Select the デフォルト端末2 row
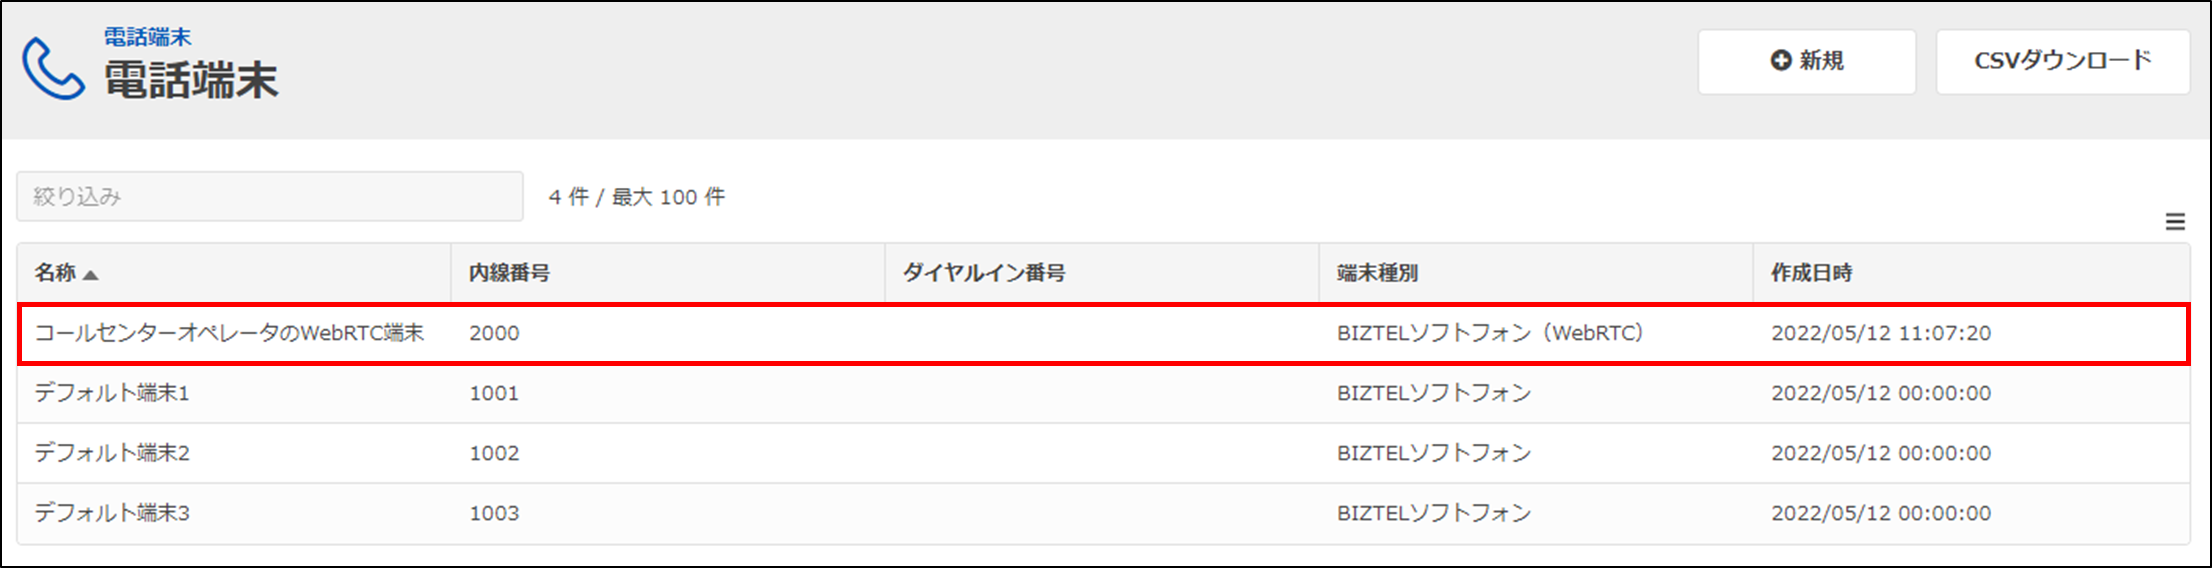2212x568 pixels. 112,453
